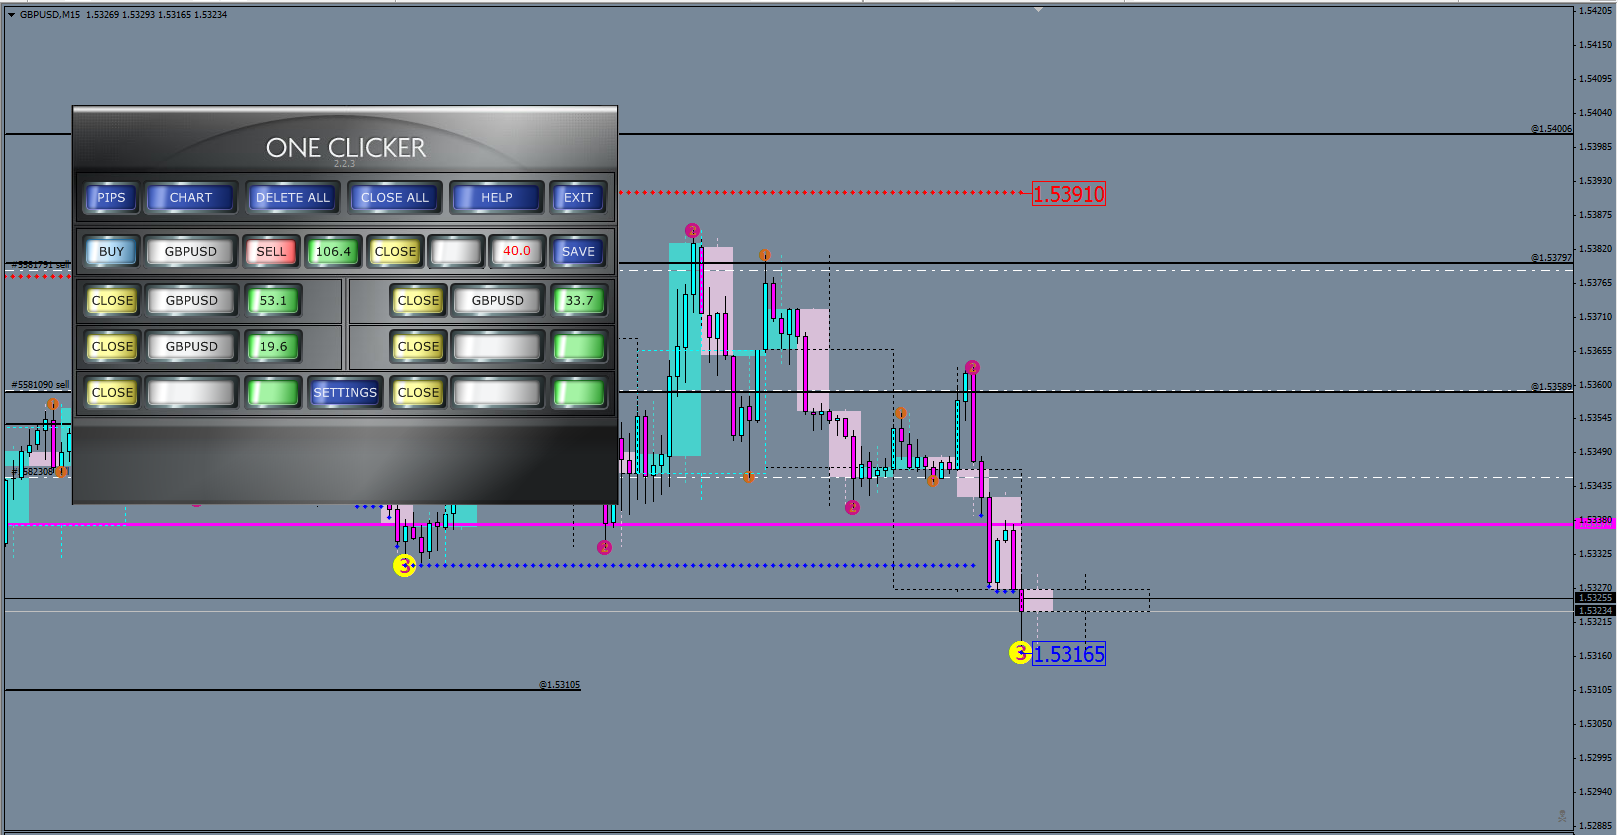Click GBPUSD label in 33.7 row

click(497, 300)
